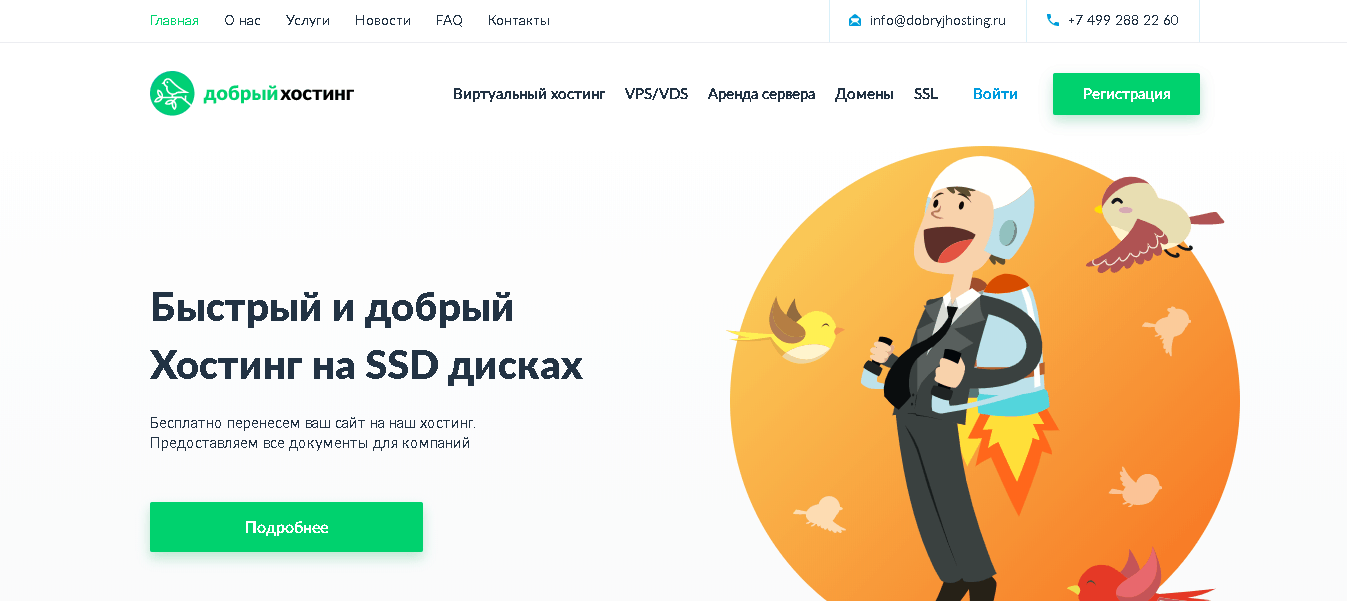Select the VPS/VDS navigation link

[x=656, y=94]
